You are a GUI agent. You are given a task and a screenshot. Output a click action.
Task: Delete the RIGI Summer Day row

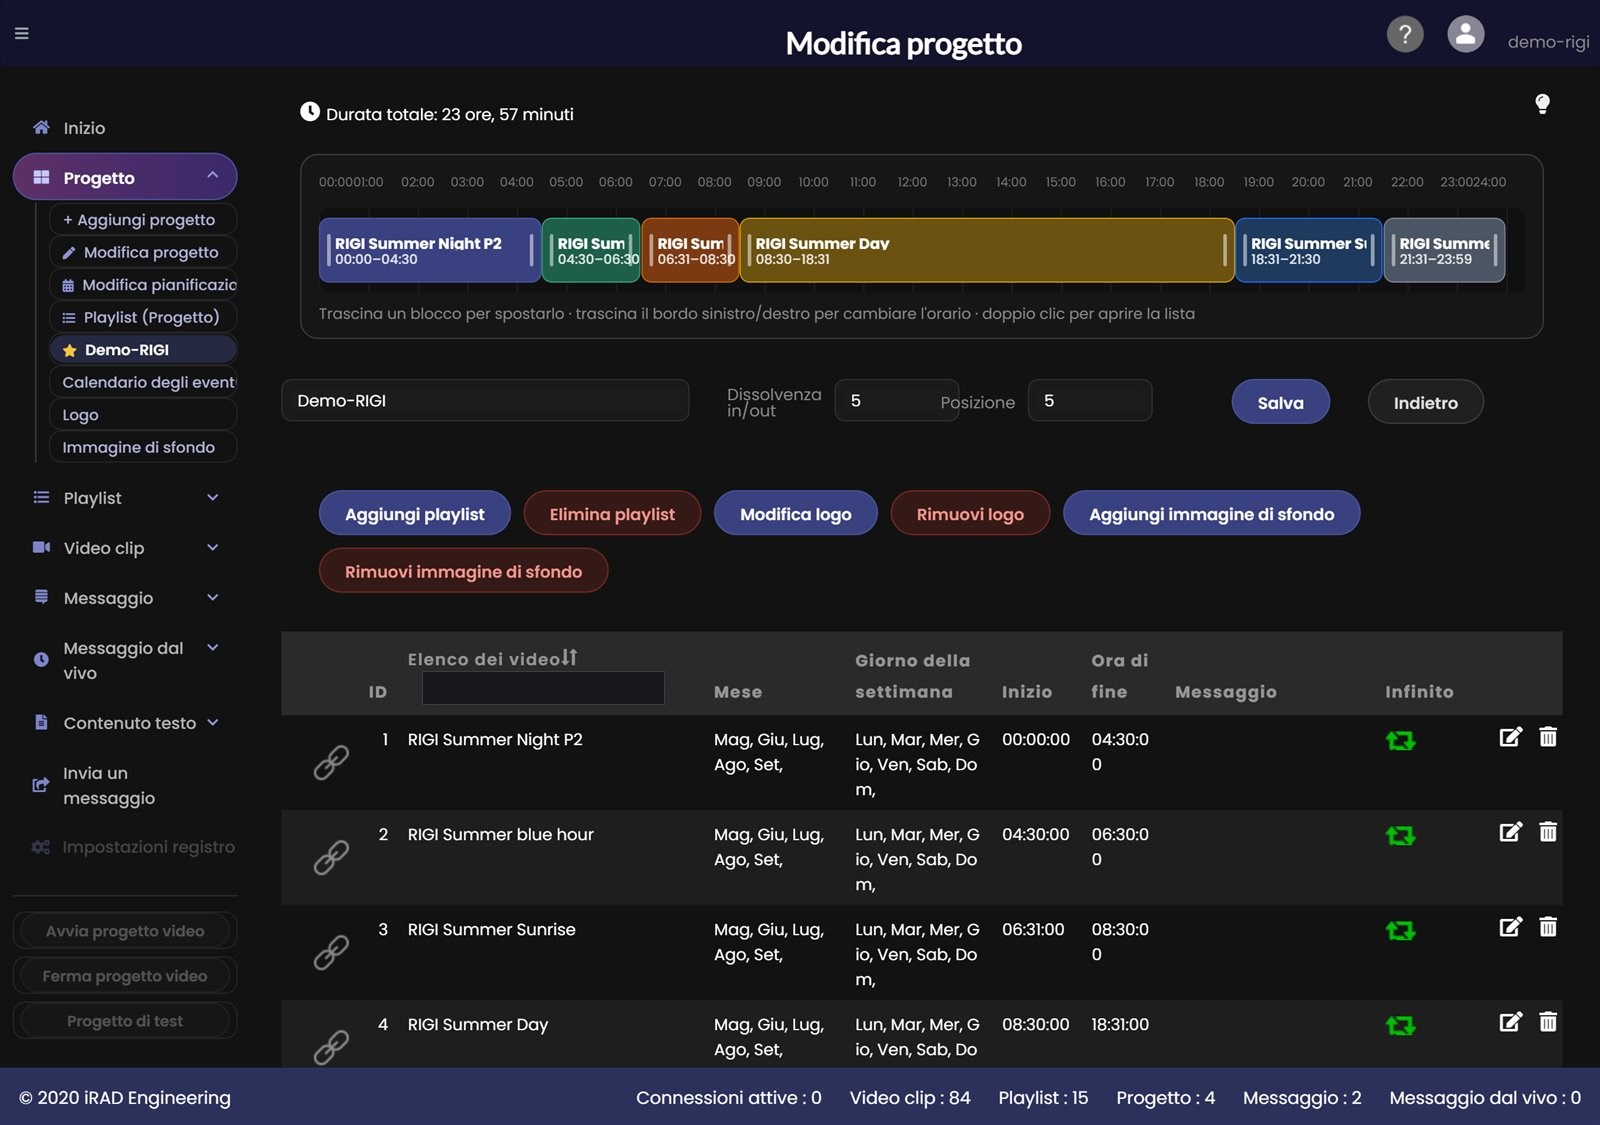1548,1022
